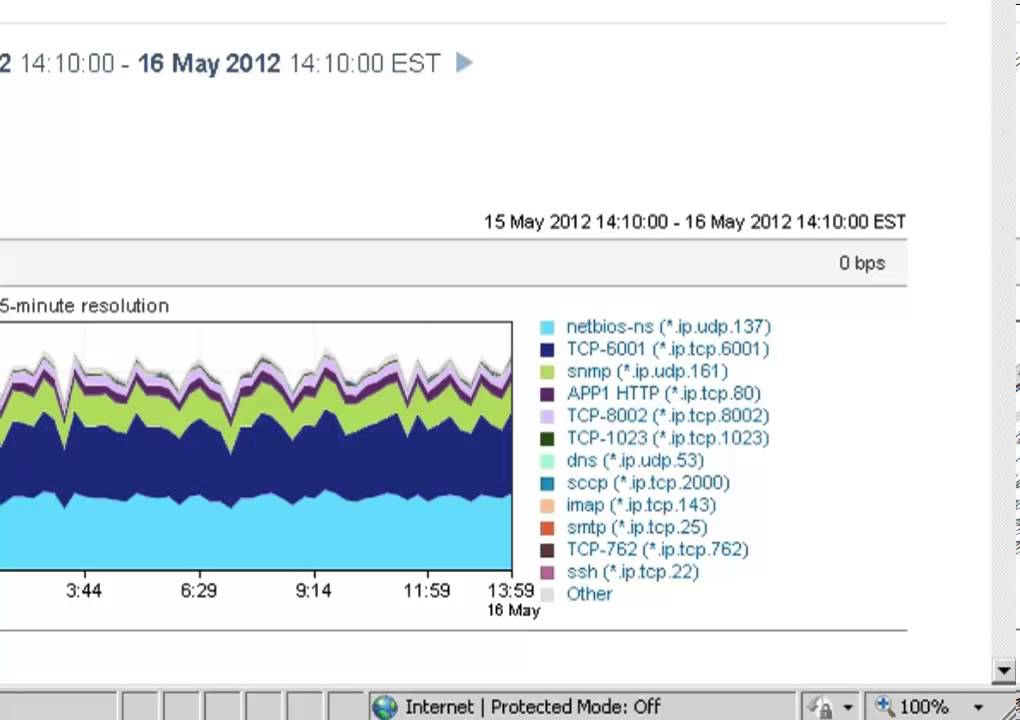Click the TCP-1023 dark green legend swatch
The height and width of the screenshot is (720, 1020).
547,439
